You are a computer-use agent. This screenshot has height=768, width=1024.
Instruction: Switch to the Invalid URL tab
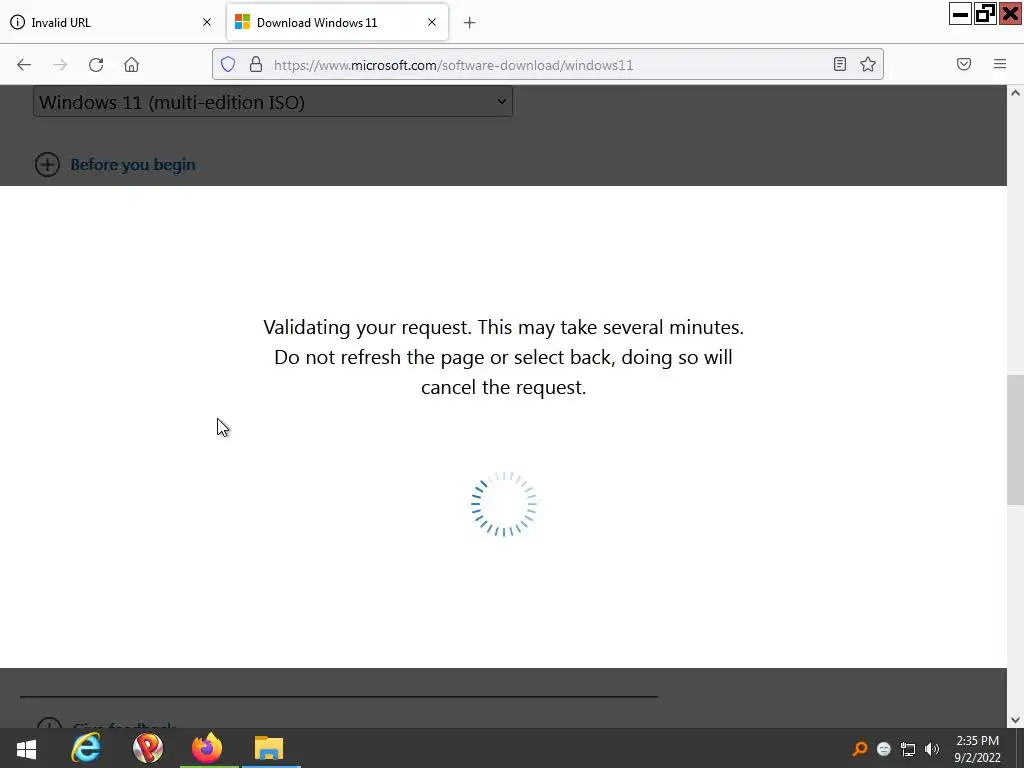click(111, 22)
